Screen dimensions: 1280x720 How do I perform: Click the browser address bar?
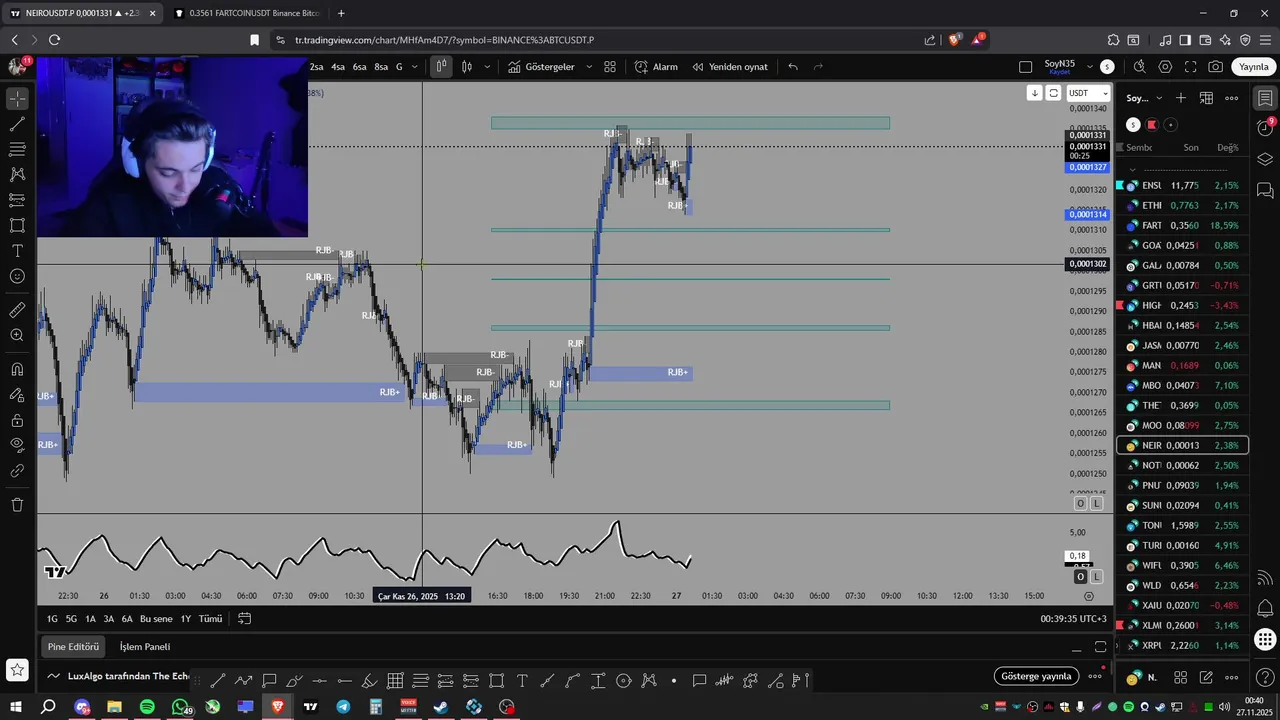pyautogui.click(x=600, y=40)
